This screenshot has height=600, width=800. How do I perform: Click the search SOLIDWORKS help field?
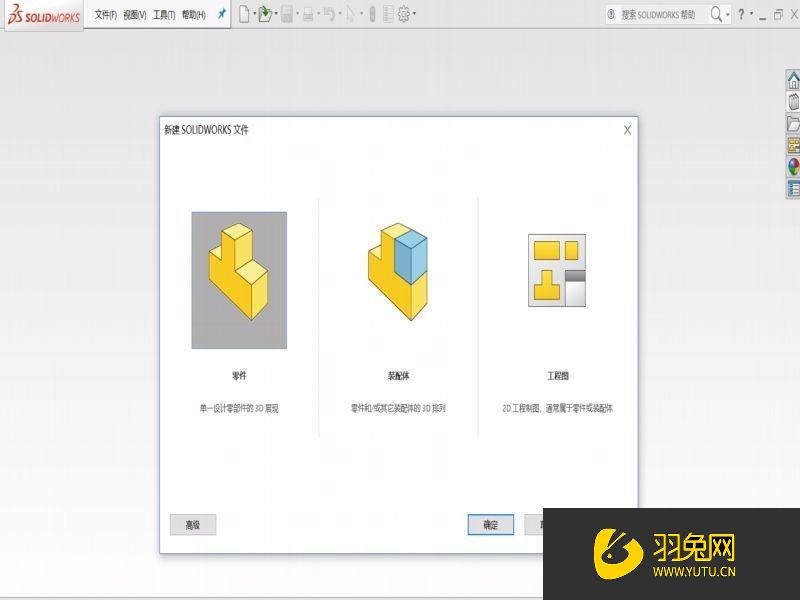point(658,15)
